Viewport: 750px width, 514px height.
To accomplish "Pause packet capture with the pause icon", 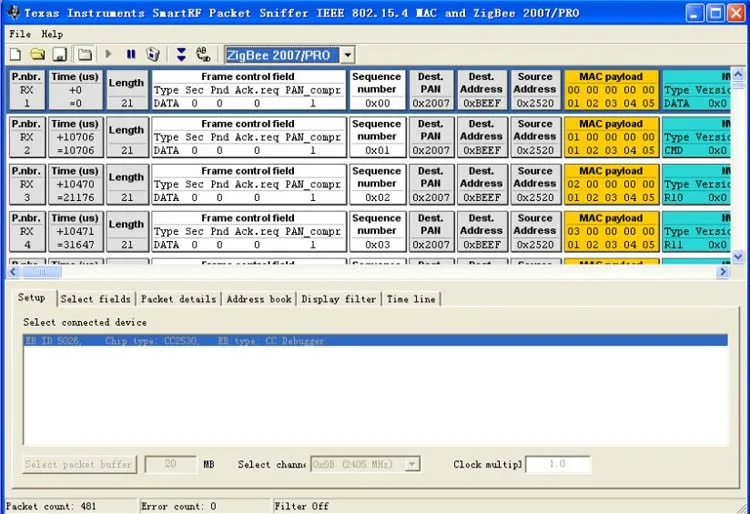I will pos(131,54).
